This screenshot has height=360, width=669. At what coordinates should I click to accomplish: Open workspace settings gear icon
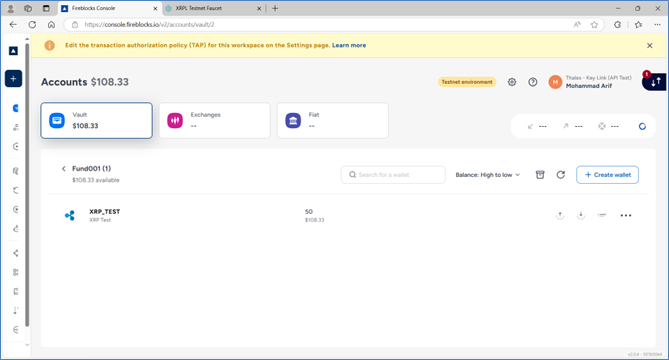(x=512, y=82)
